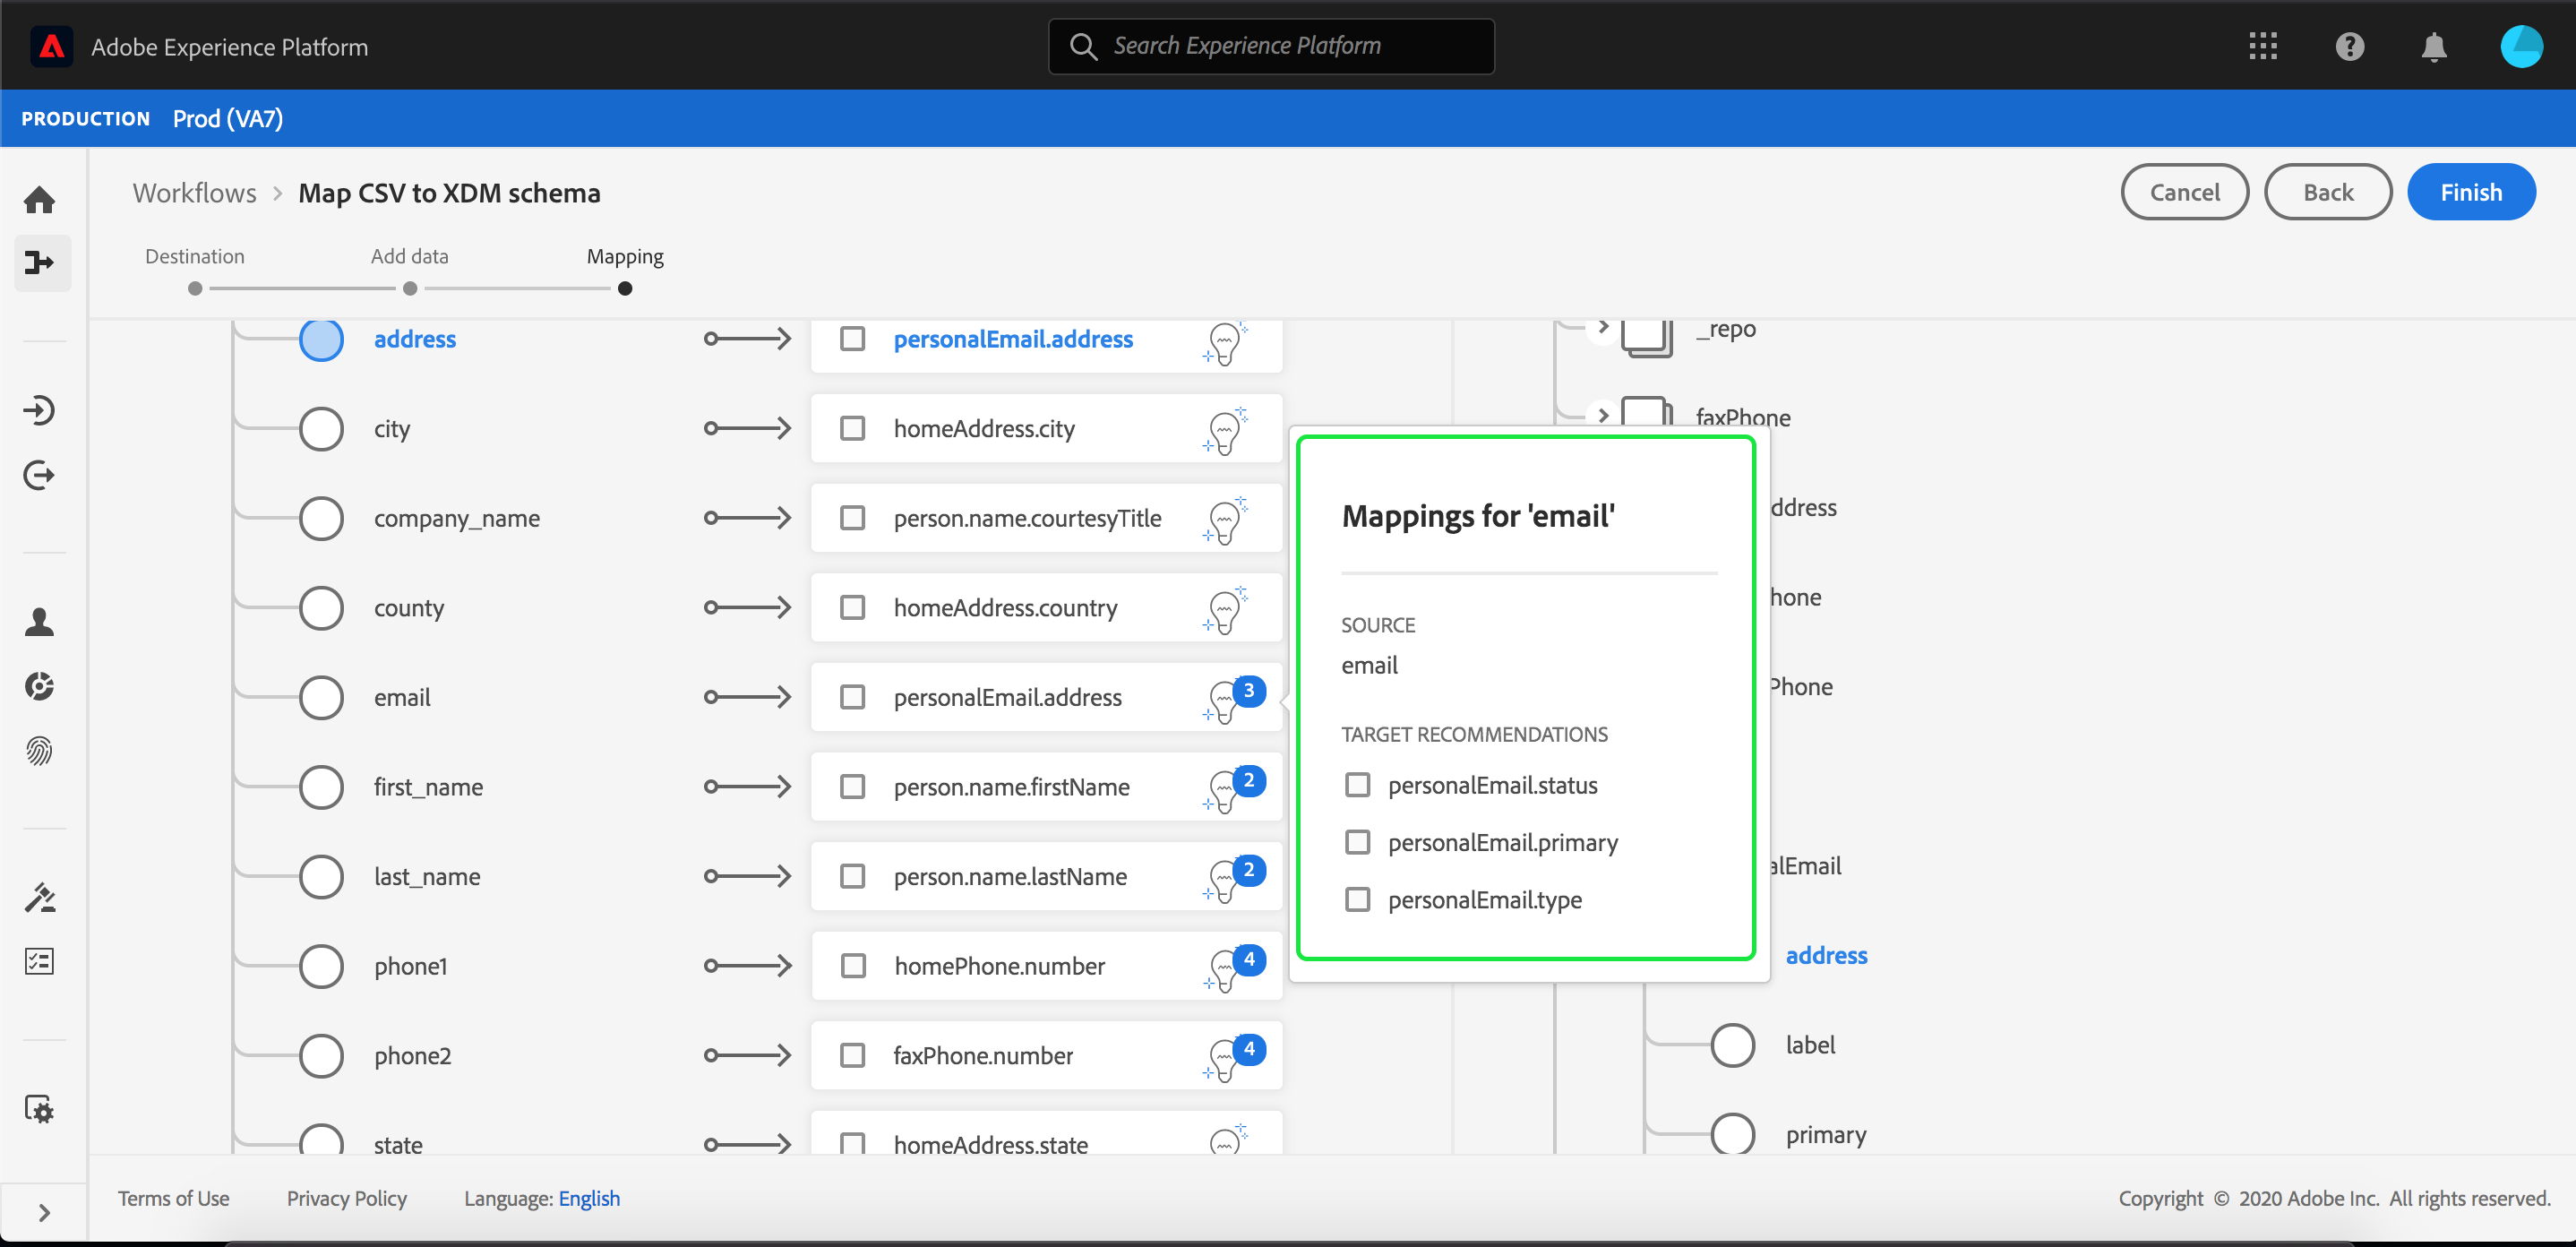This screenshot has width=2576, height=1247.
Task: Open the Workflows sidebar icon
Action: coord(40,263)
